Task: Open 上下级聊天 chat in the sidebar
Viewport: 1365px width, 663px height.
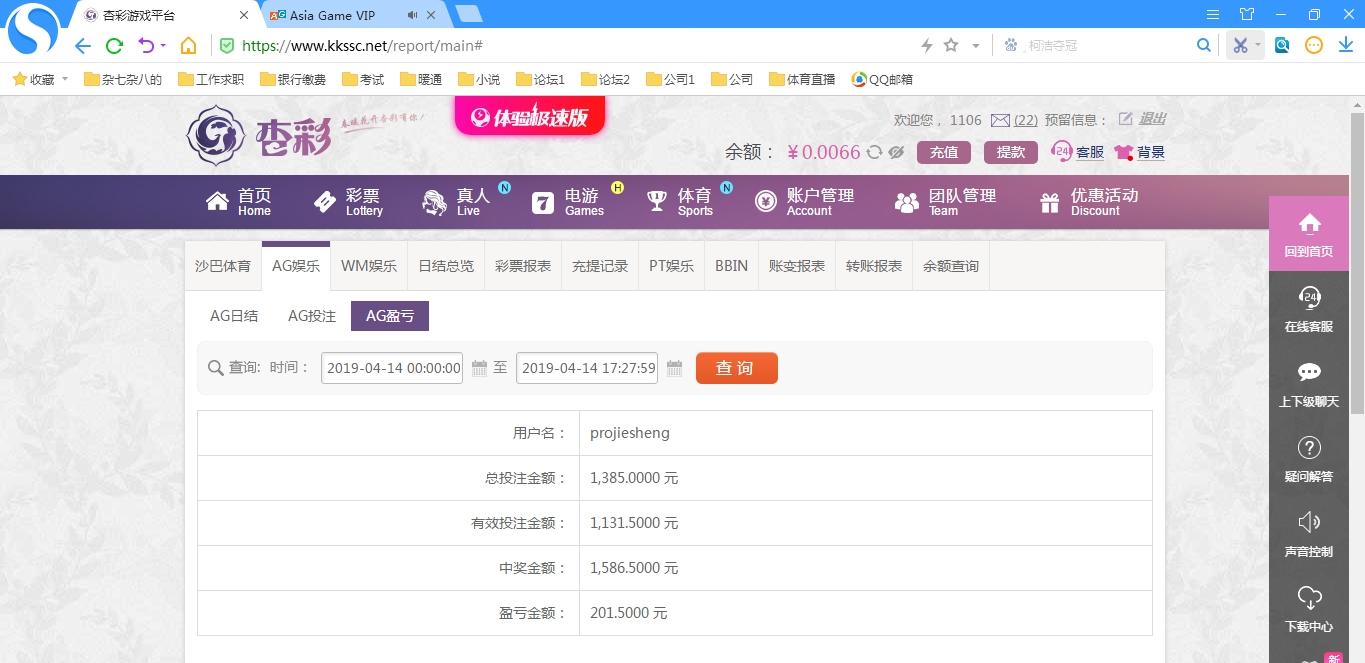Action: click(x=1309, y=383)
